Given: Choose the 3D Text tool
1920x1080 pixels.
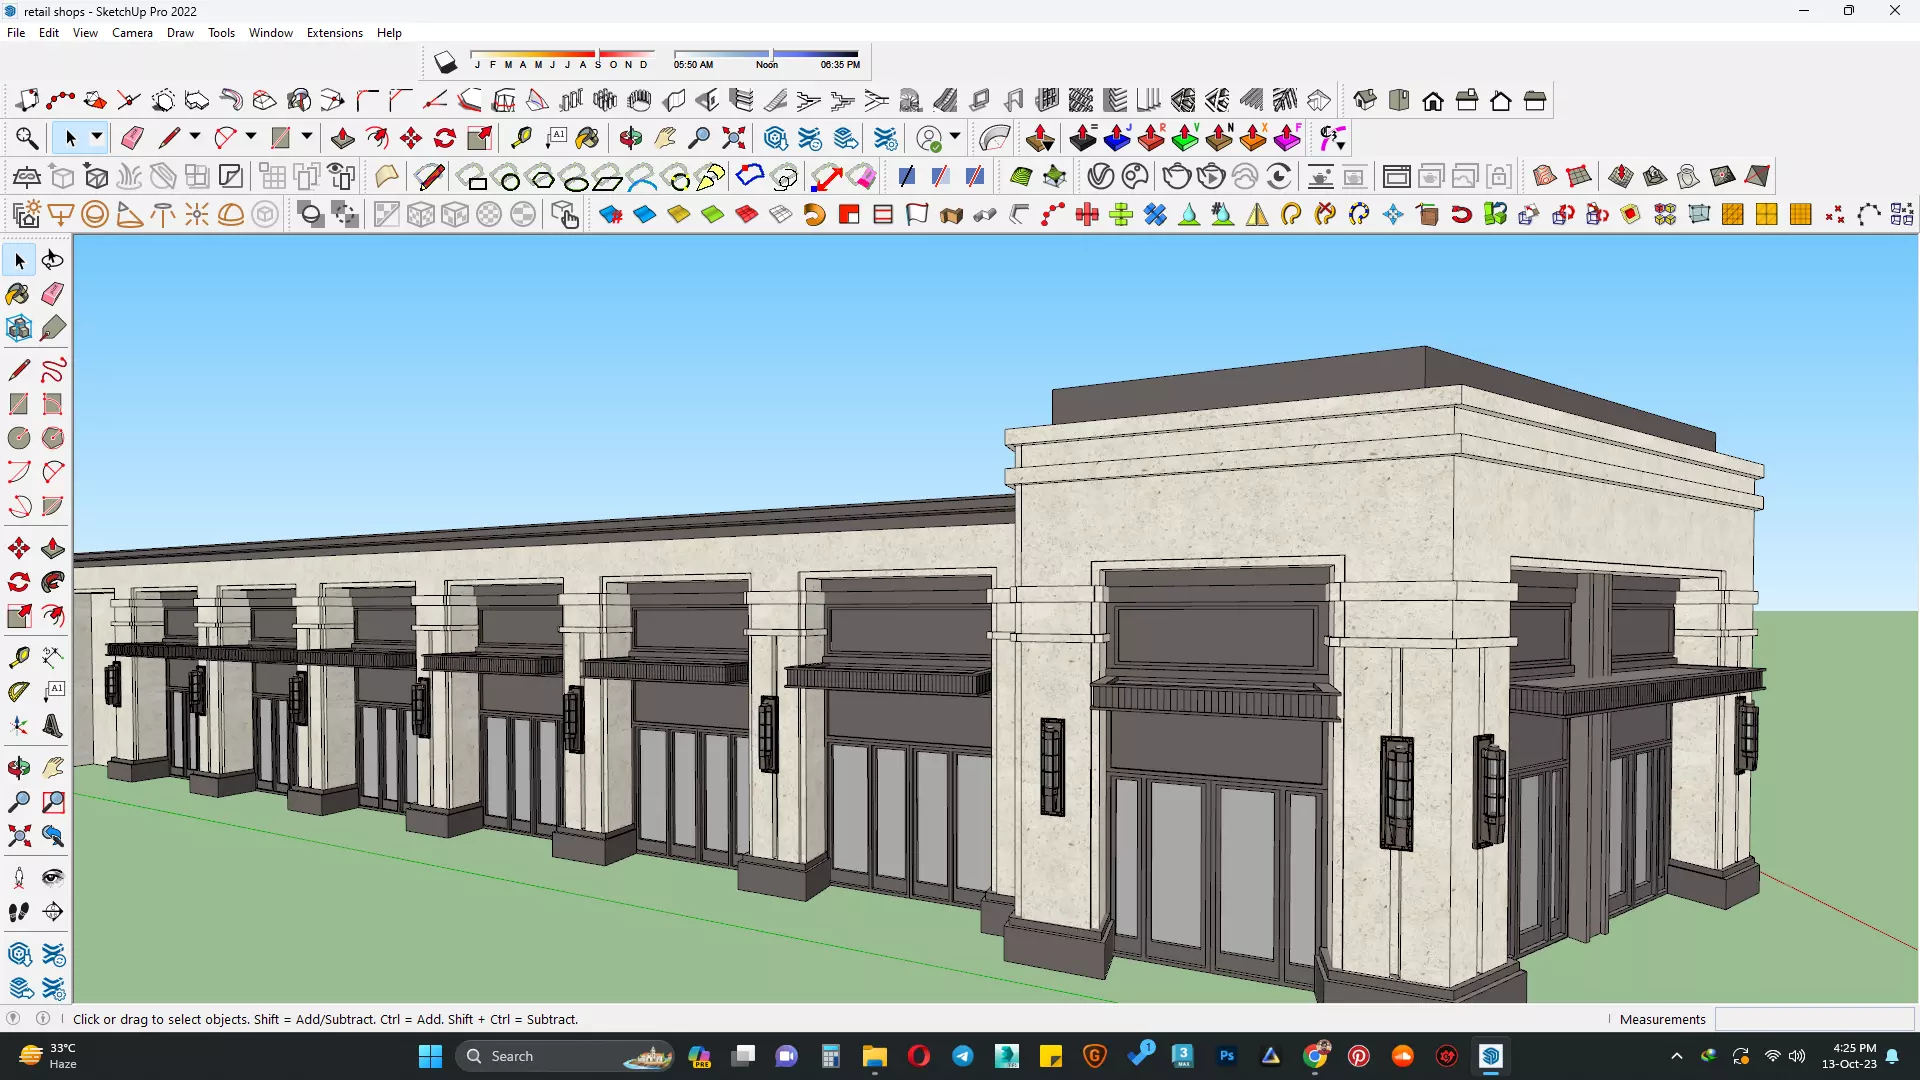Looking at the screenshot, I should tap(53, 727).
